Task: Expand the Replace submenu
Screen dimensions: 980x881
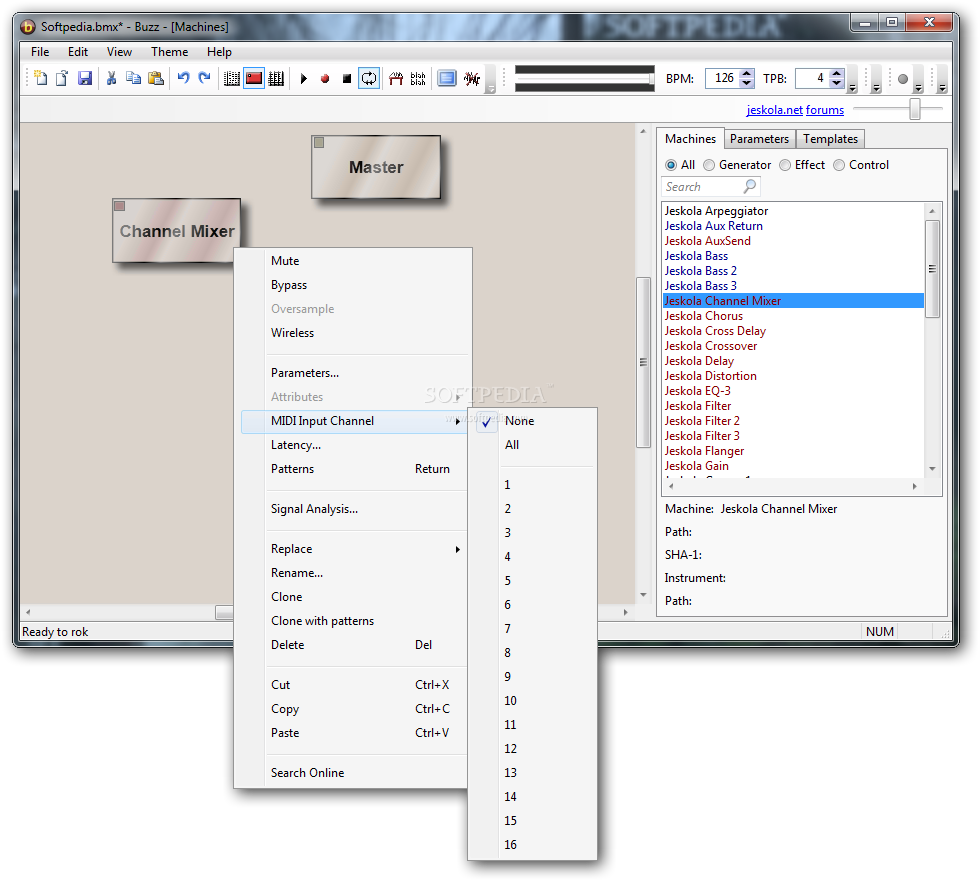Action: click(354, 549)
